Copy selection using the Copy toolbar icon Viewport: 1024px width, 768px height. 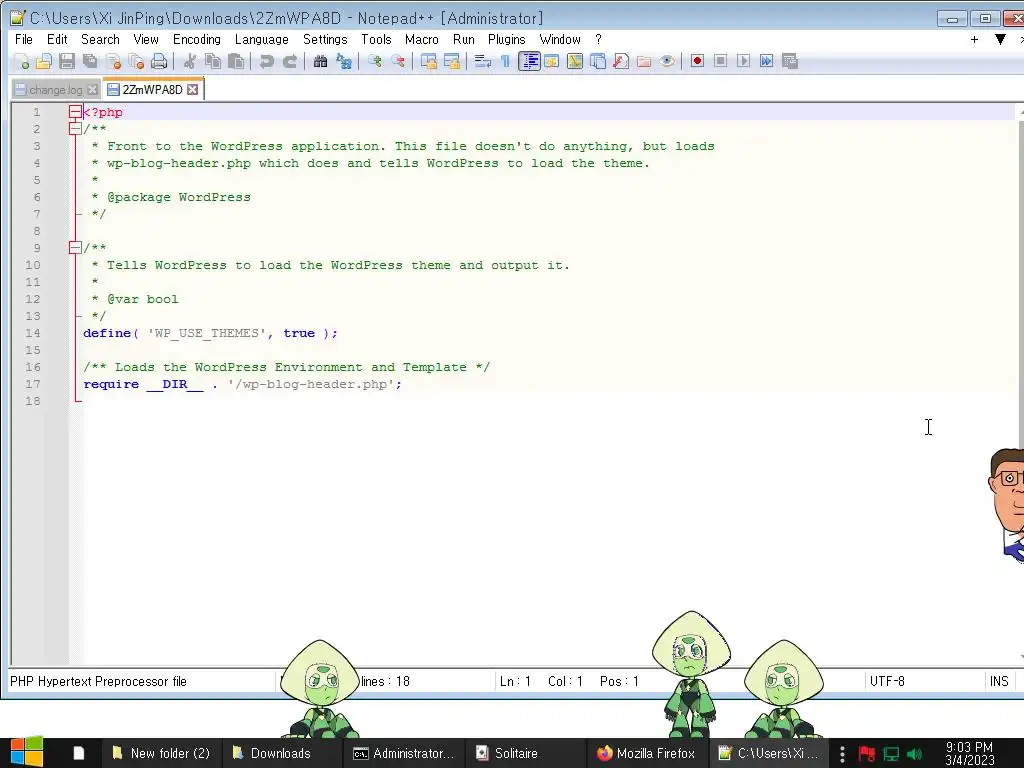pos(213,61)
